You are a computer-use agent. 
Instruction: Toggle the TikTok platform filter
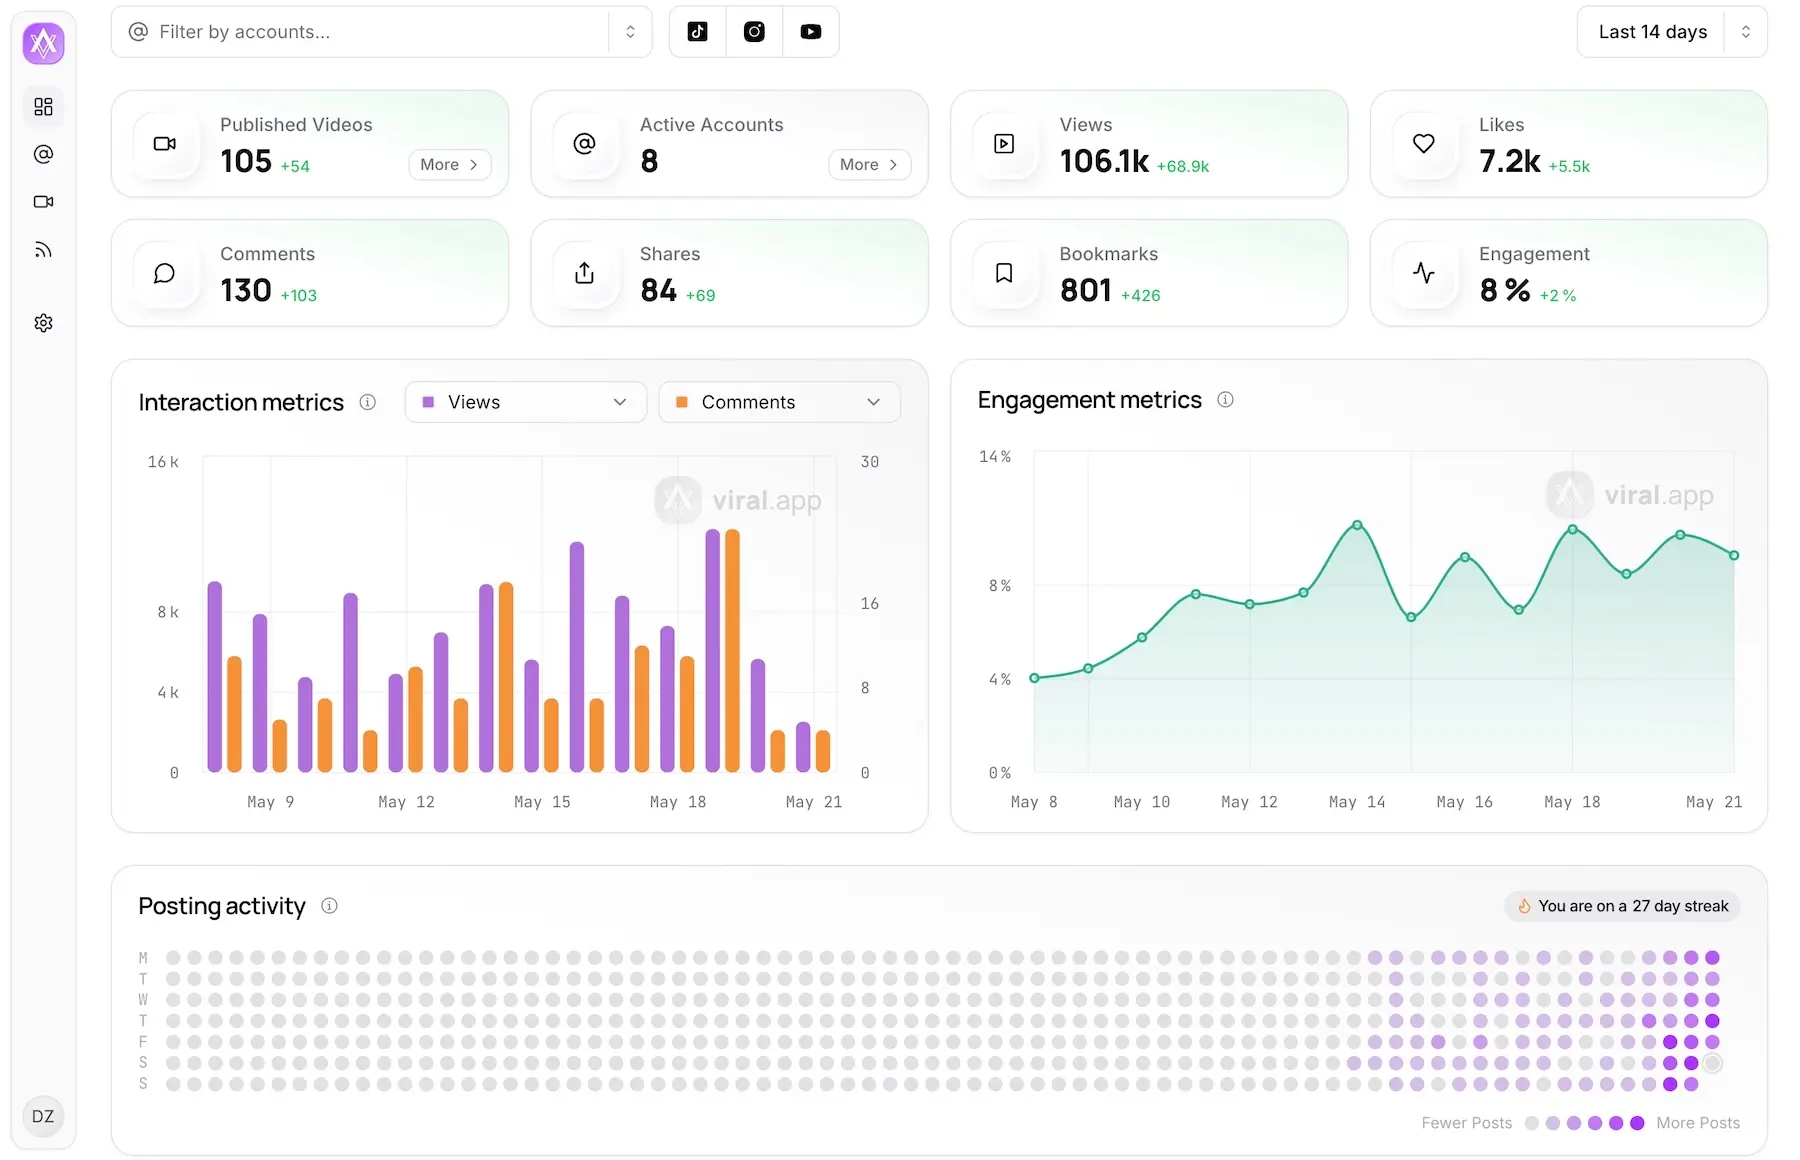point(697,31)
